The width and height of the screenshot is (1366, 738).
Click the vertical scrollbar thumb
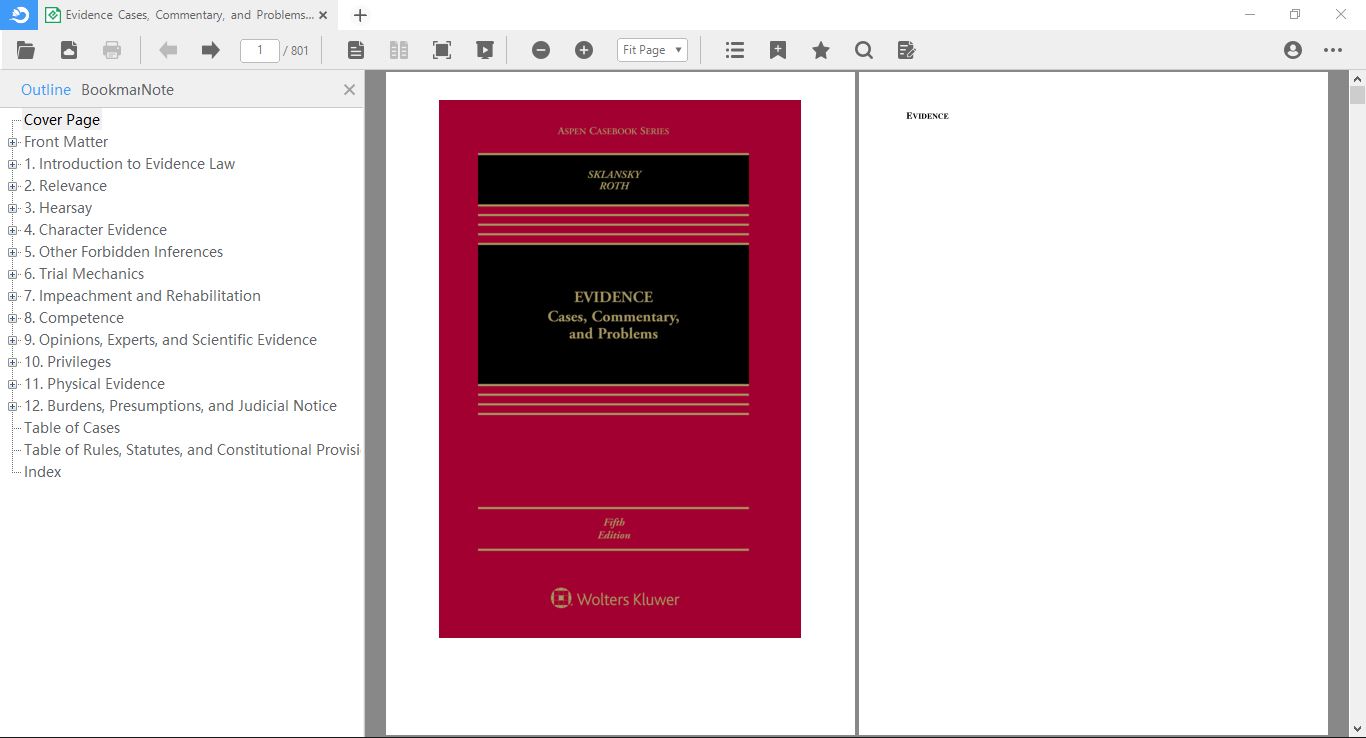tap(1357, 96)
